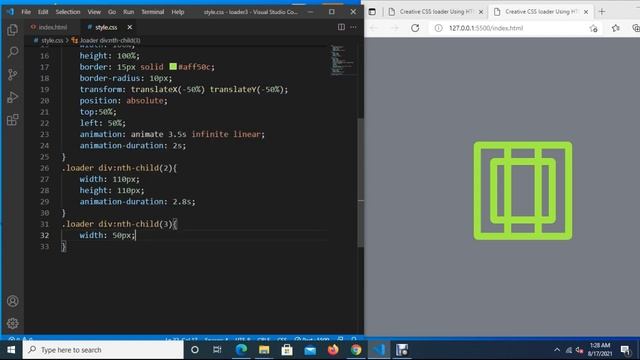The width and height of the screenshot is (640, 360).
Task: Close the first browser tab
Action: 480,12
